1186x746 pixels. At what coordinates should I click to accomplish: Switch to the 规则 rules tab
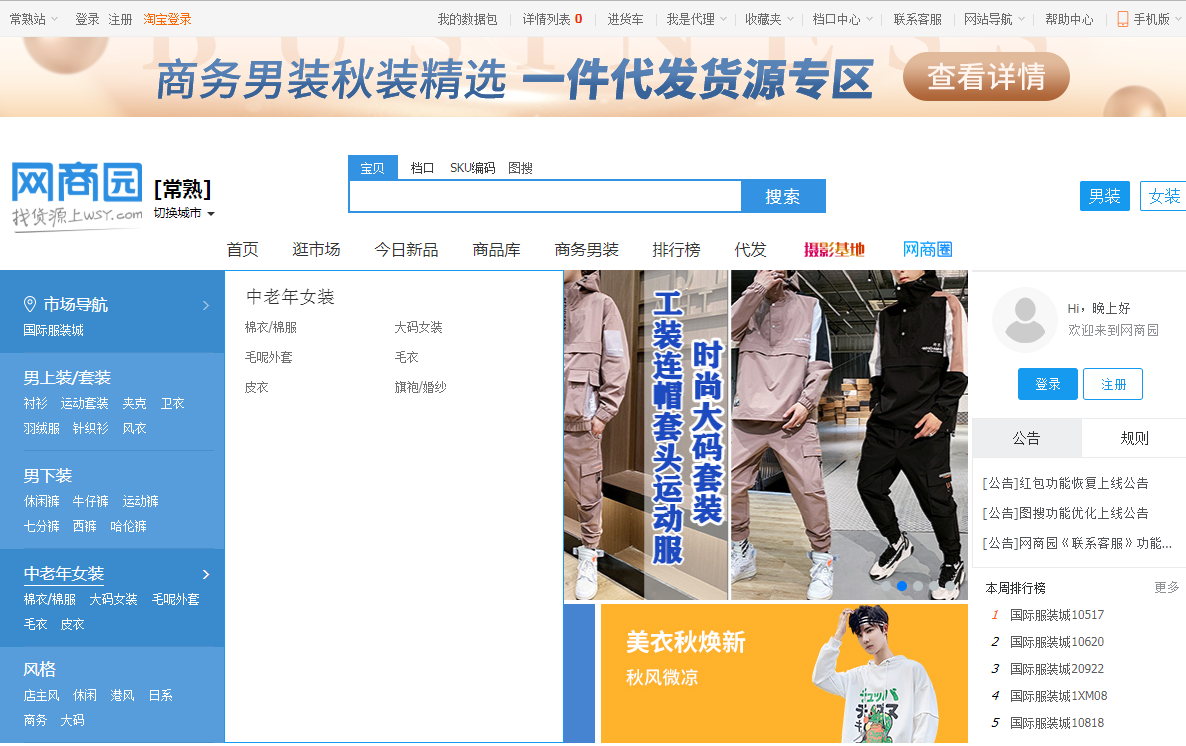click(x=1137, y=437)
